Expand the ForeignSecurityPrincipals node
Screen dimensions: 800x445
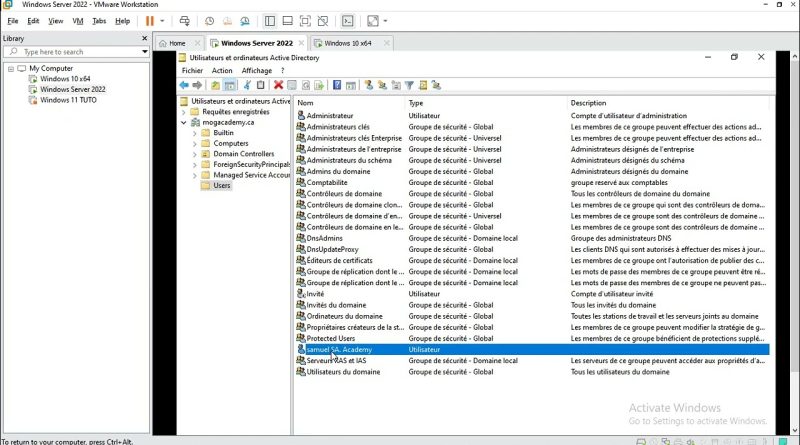click(195, 165)
